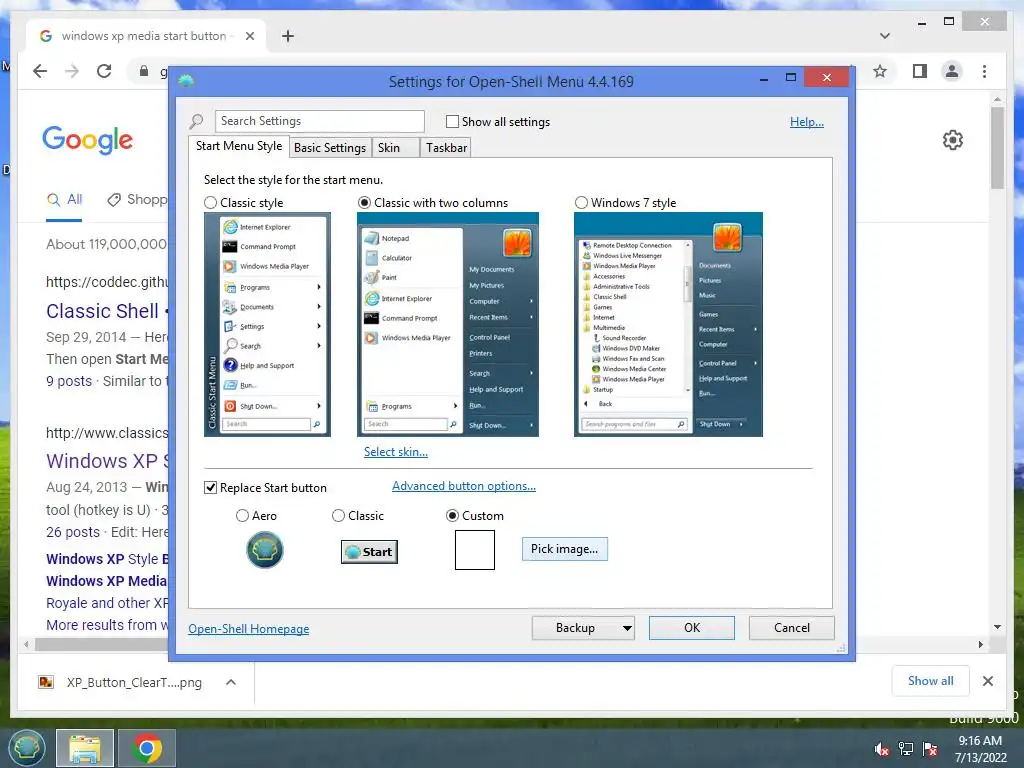Click the XP_Button_ClearT....png download name
The image size is (1024, 768).
point(134,682)
